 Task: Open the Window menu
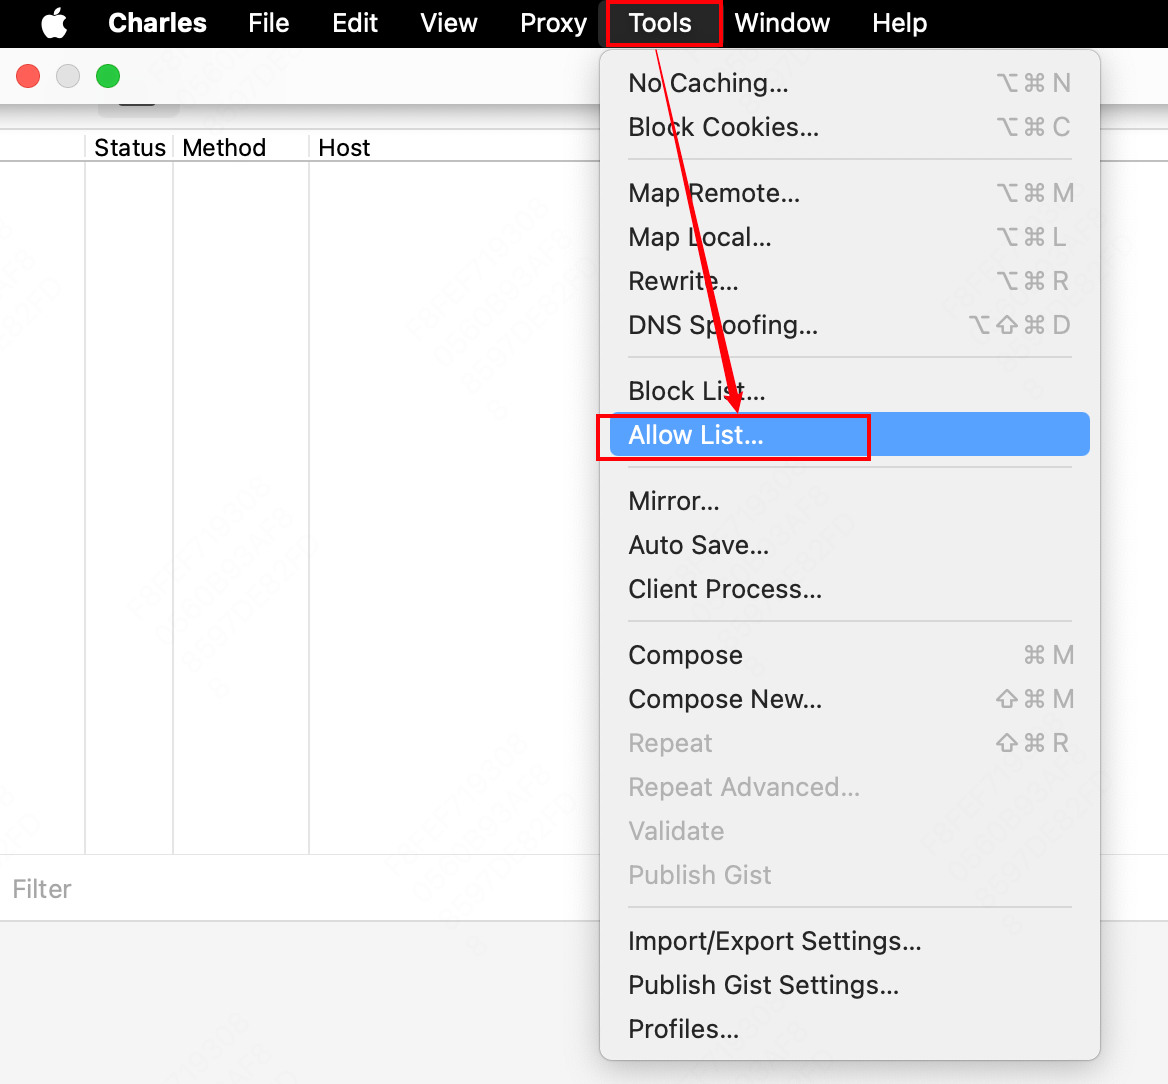(782, 23)
